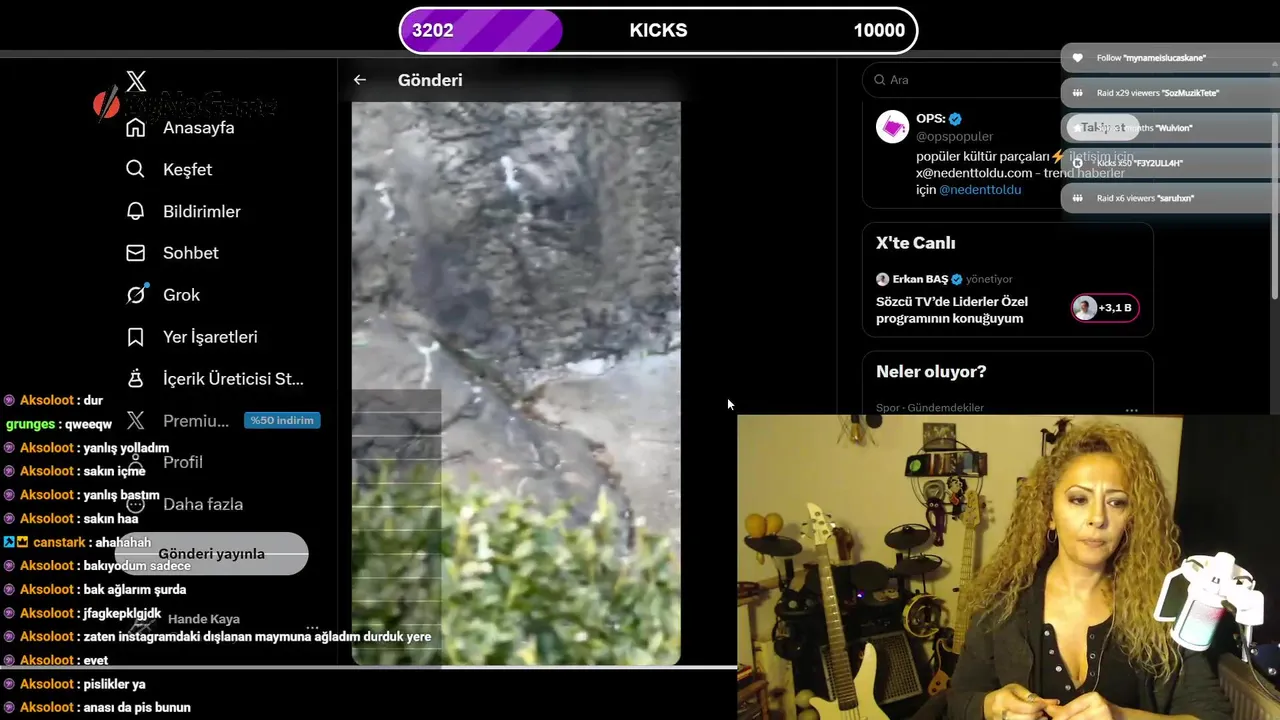1280x720 pixels.
Task: Open the @nedenttoldu mention link
Action: coord(980,189)
